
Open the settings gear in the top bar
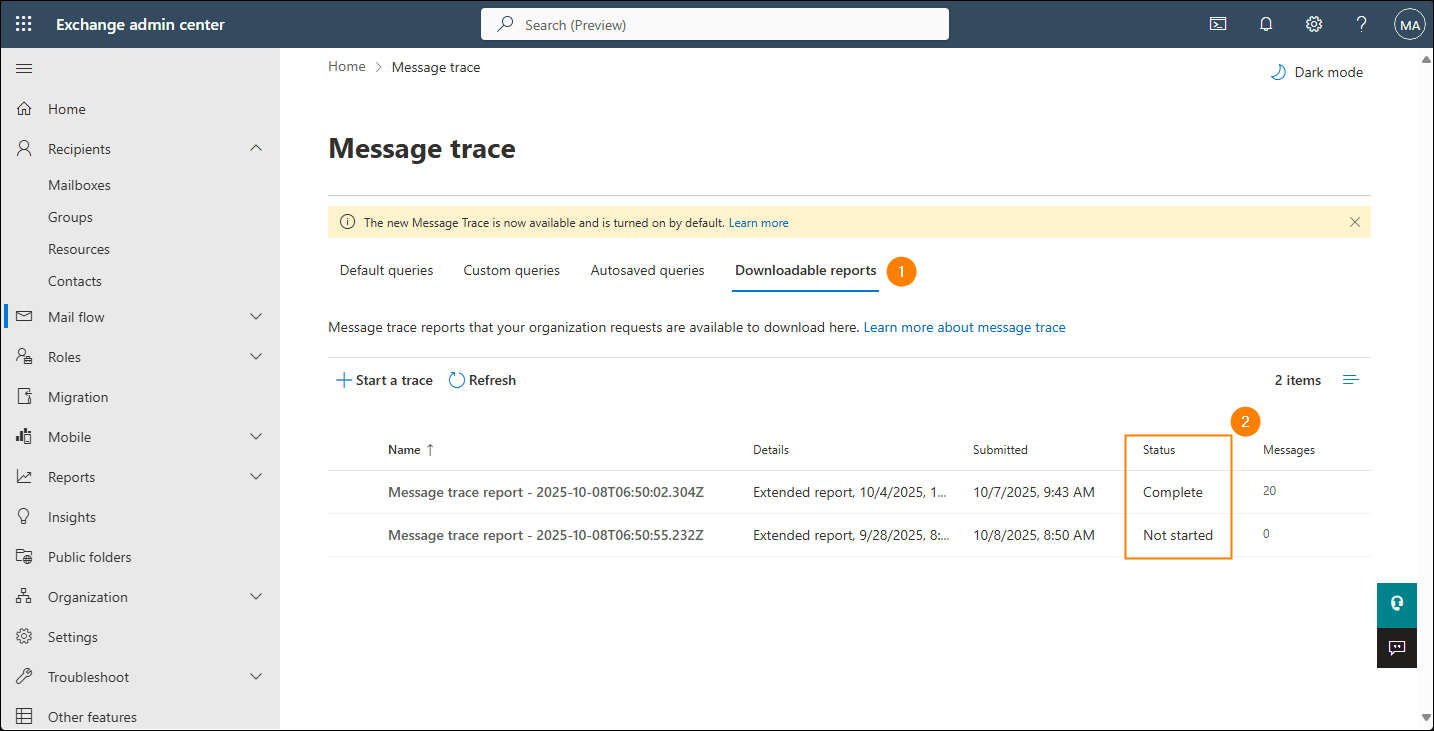point(1313,23)
